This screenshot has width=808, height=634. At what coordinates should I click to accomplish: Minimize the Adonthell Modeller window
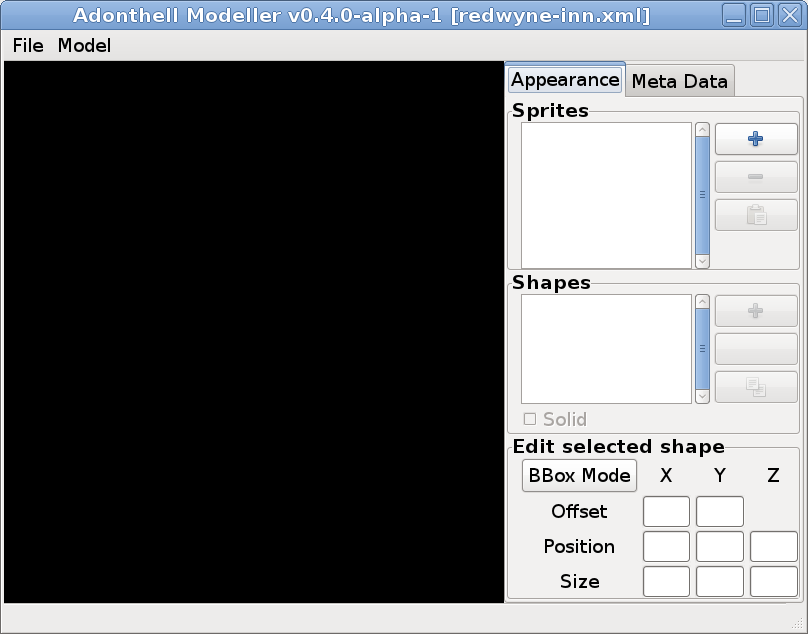[x=734, y=15]
